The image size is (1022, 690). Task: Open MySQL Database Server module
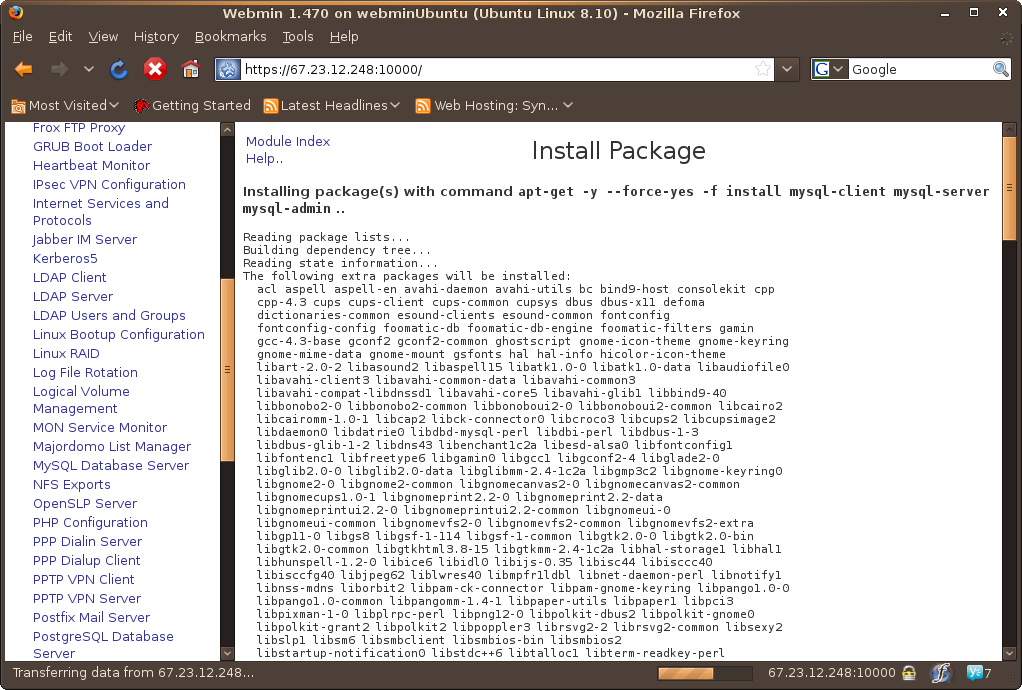[111, 465]
